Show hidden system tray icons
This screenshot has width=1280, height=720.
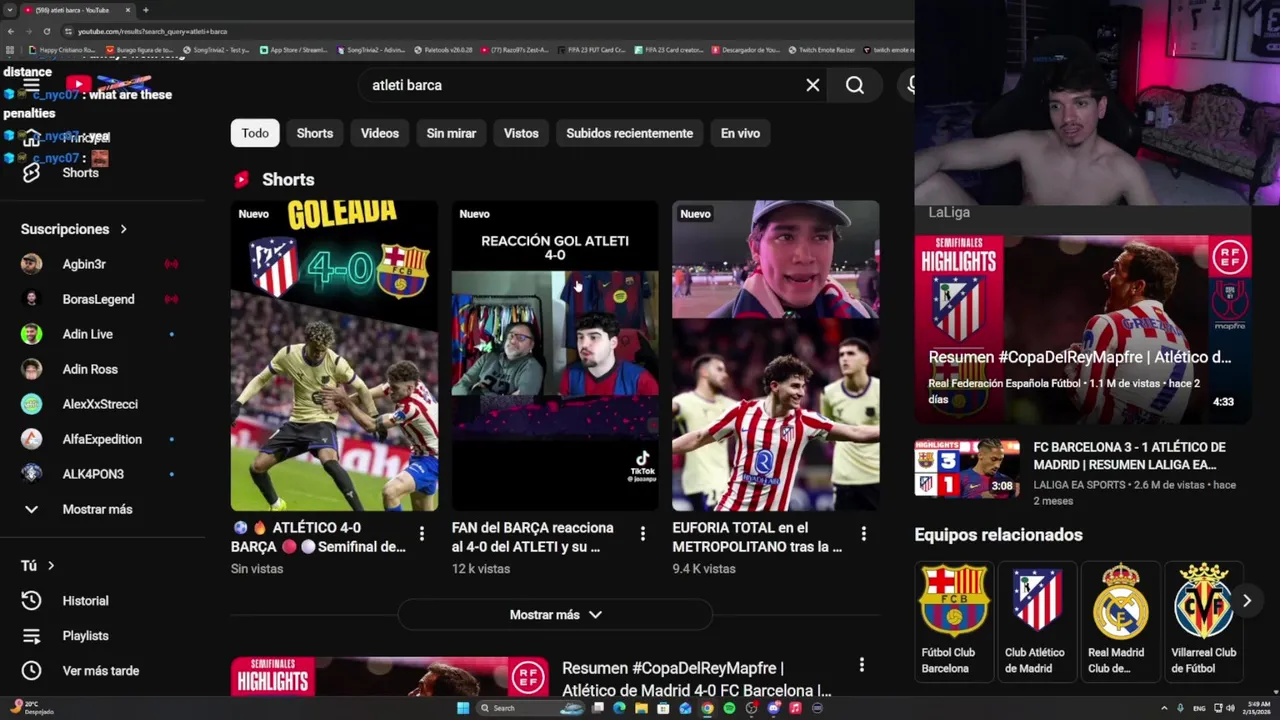pos(1164,708)
